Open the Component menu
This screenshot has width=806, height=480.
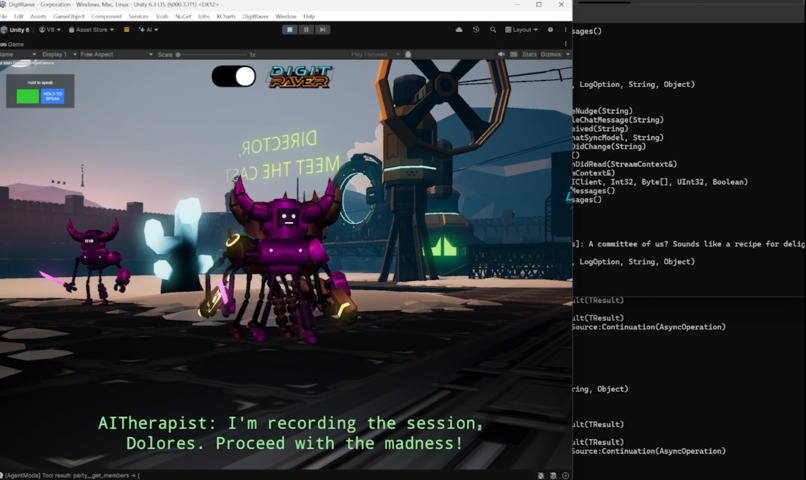(106, 16)
